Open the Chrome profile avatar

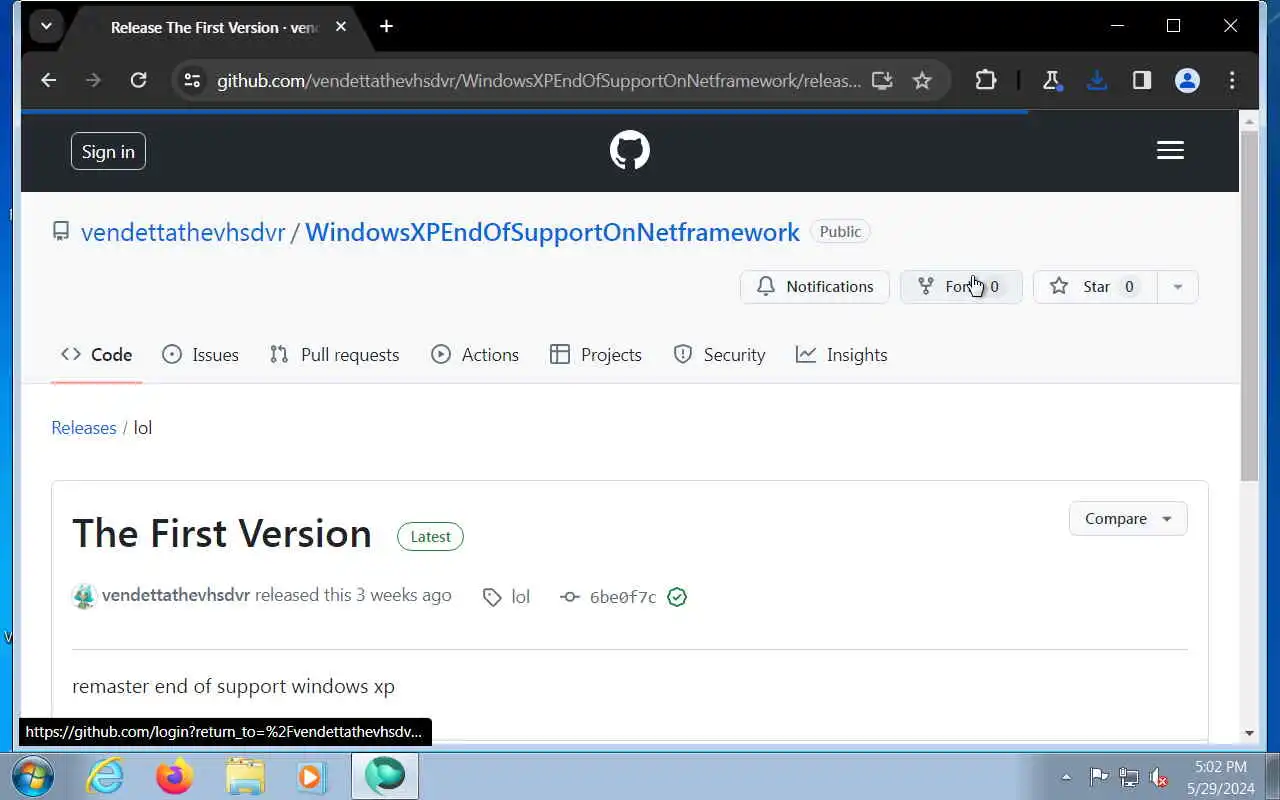[1187, 80]
